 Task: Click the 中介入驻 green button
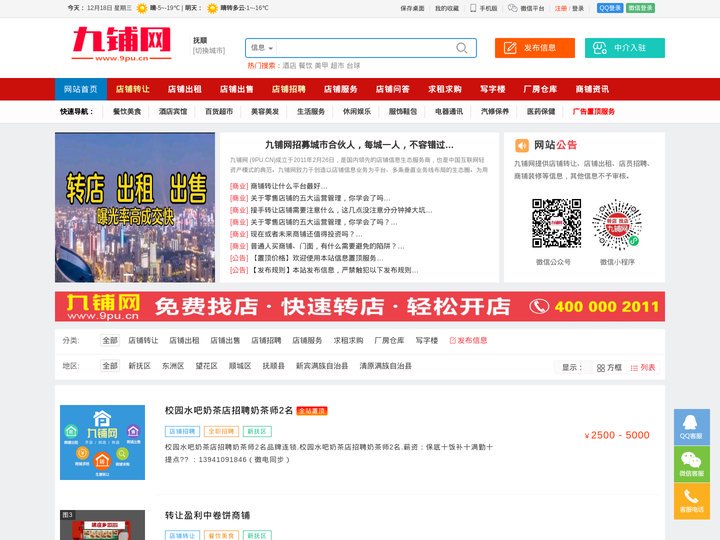[x=624, y=48]
